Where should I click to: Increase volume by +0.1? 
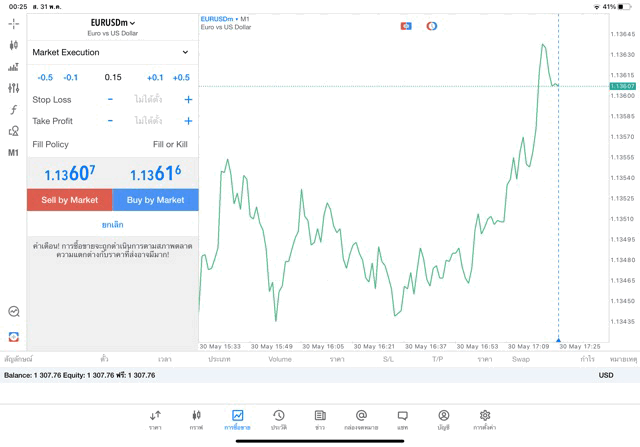155,77
